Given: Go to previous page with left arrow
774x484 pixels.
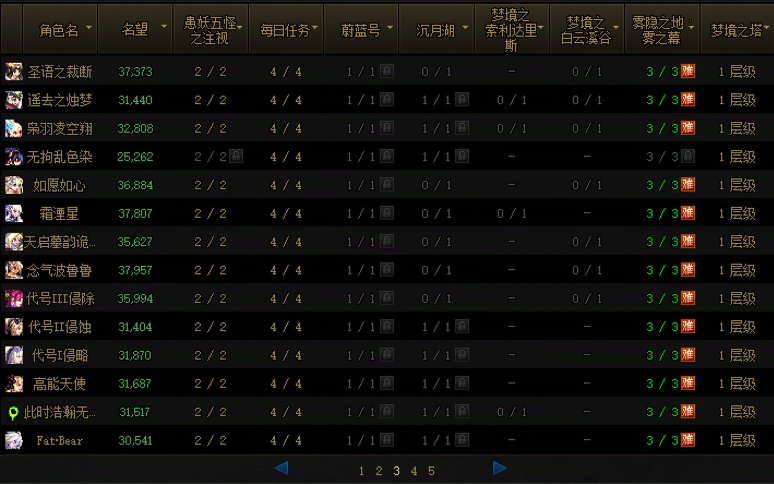Looking at the screenshot, I should (281, 468).
